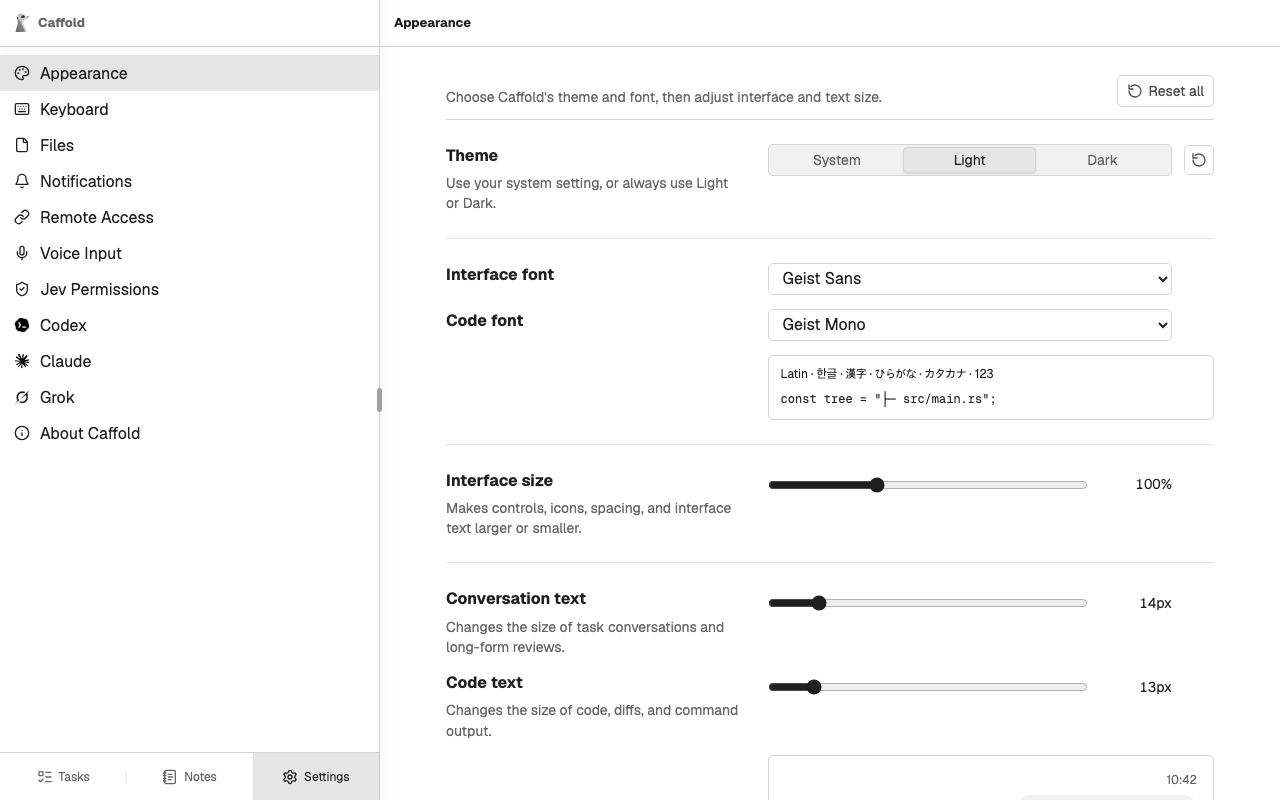Switch to the Dark theme
Screen dimensions: 1280x800
(1102, 160)
